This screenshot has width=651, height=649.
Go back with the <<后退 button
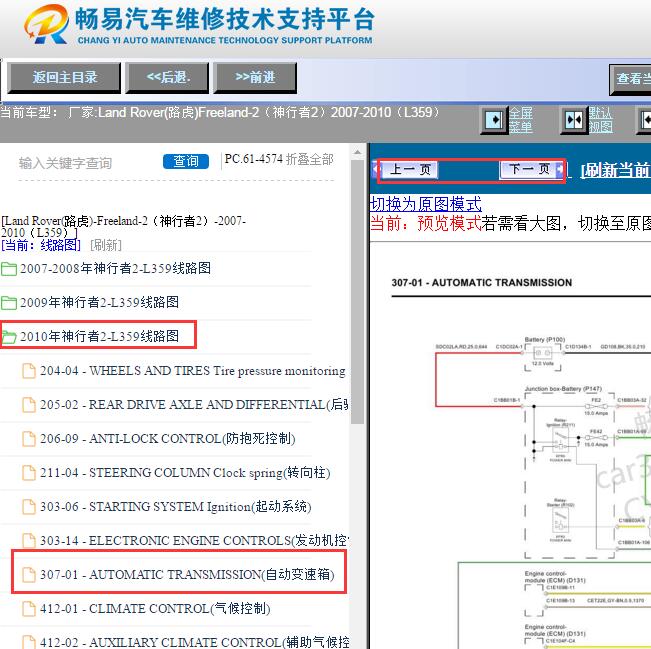[167, 78]
